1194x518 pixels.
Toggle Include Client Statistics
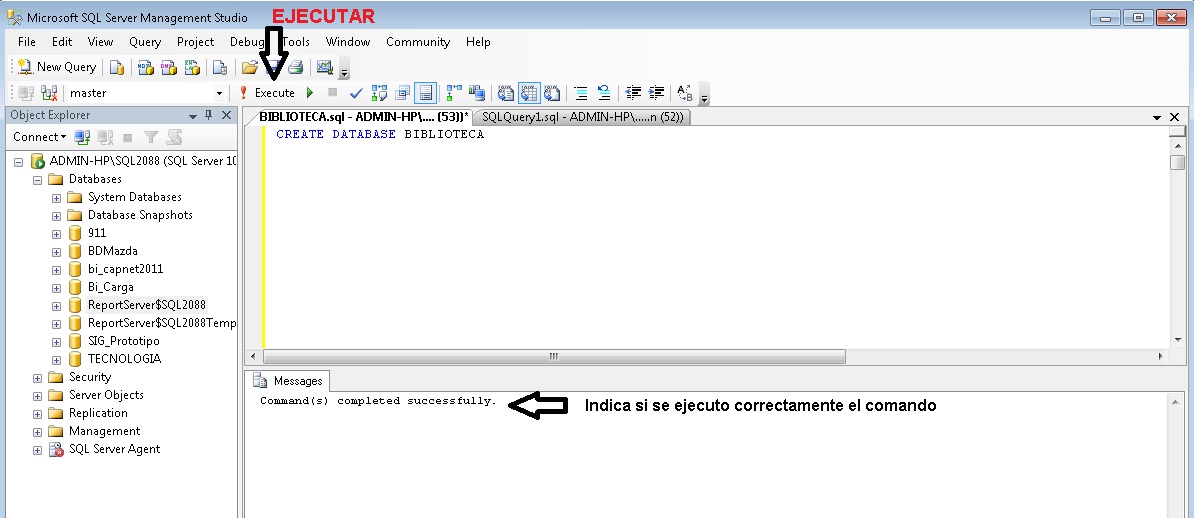[x=477, y=93]
